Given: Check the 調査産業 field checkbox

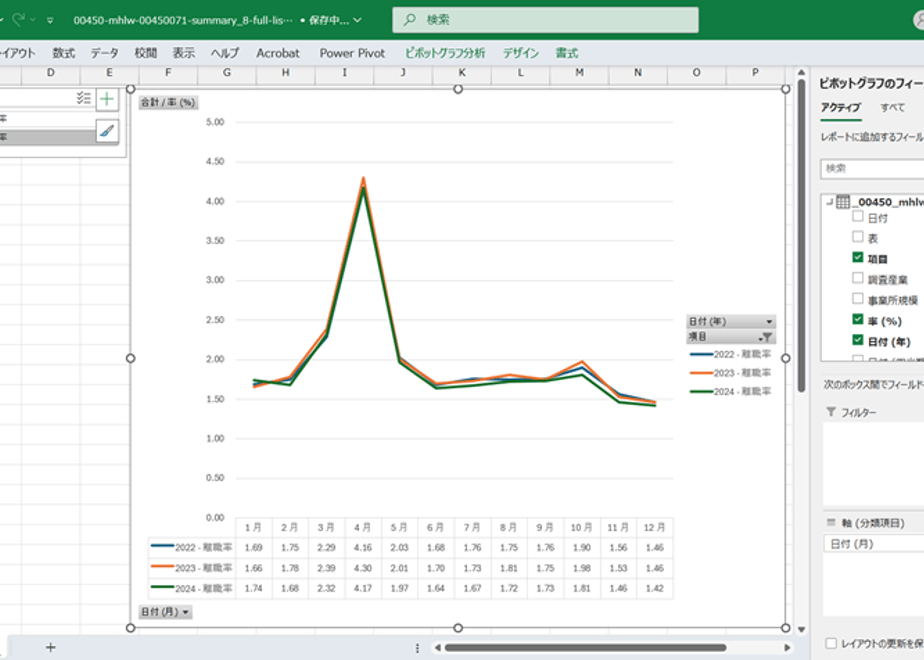Looking at the screenshot, I should (858, 278).
